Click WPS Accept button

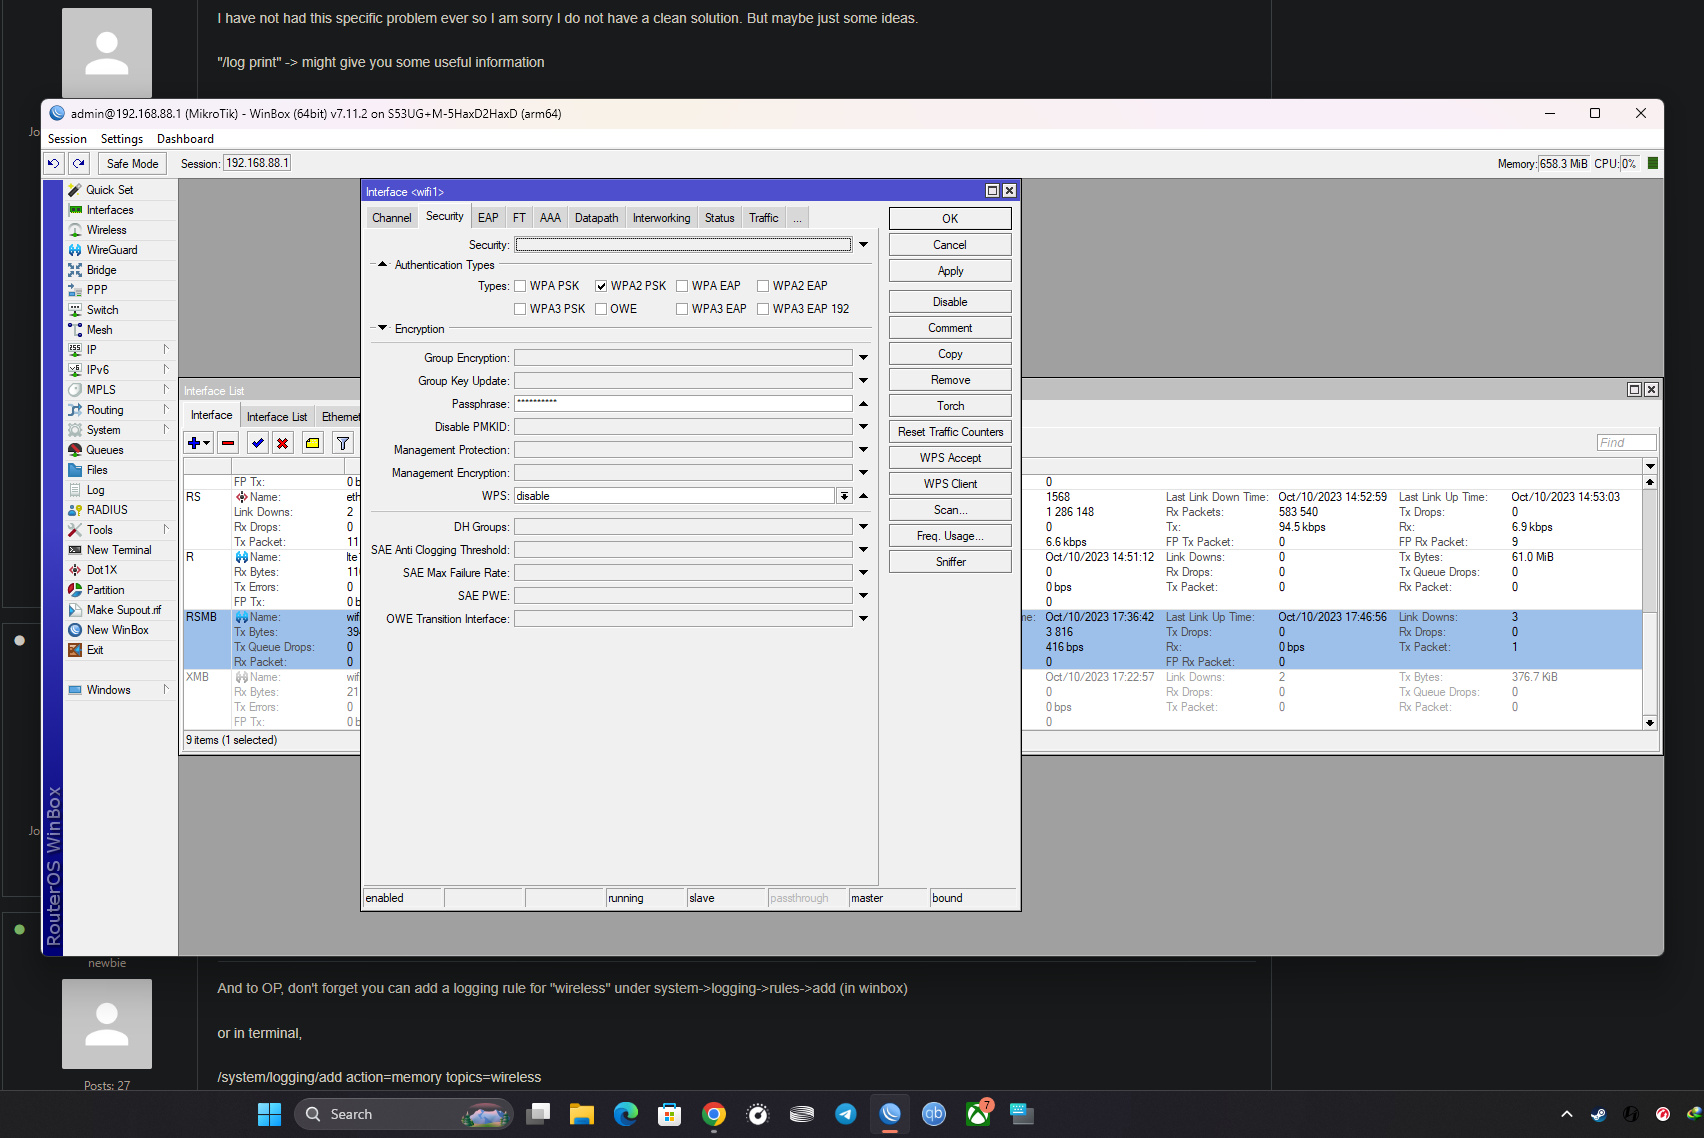tap(950, 458)
